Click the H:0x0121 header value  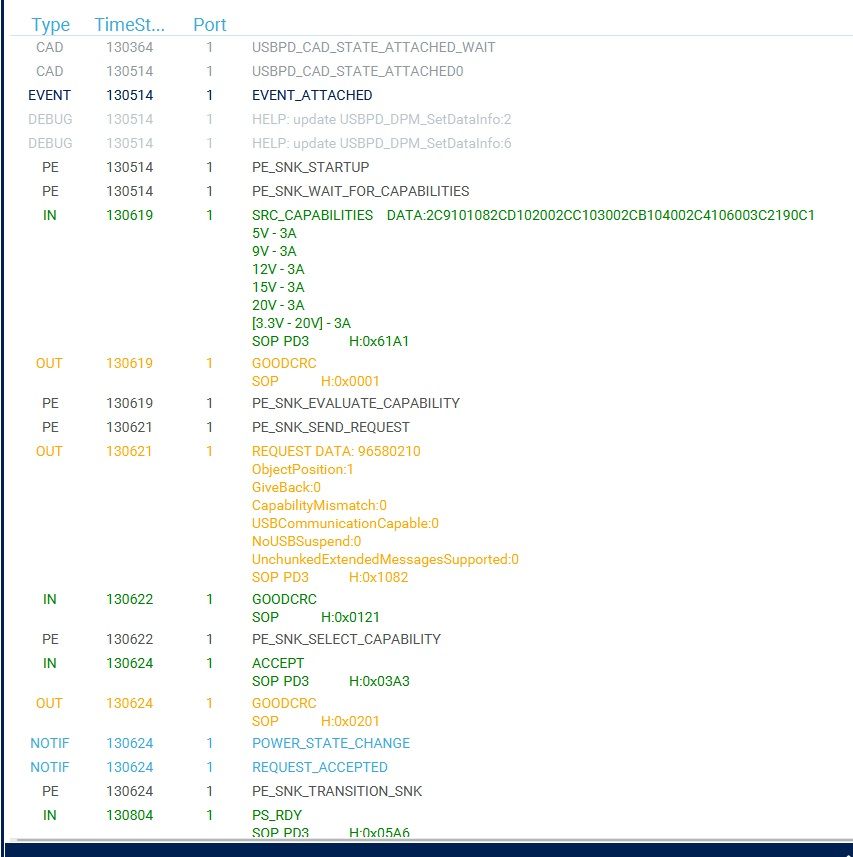pos(350,618)
